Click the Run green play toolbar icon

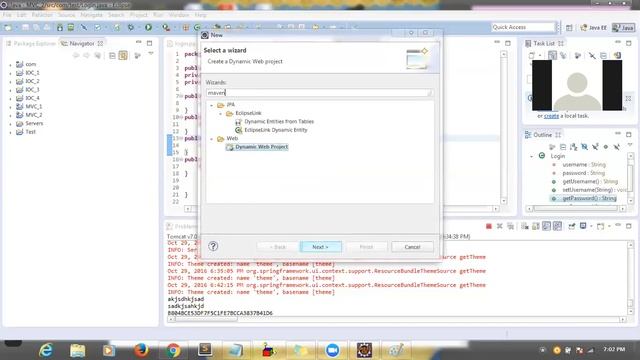[149, 27]
